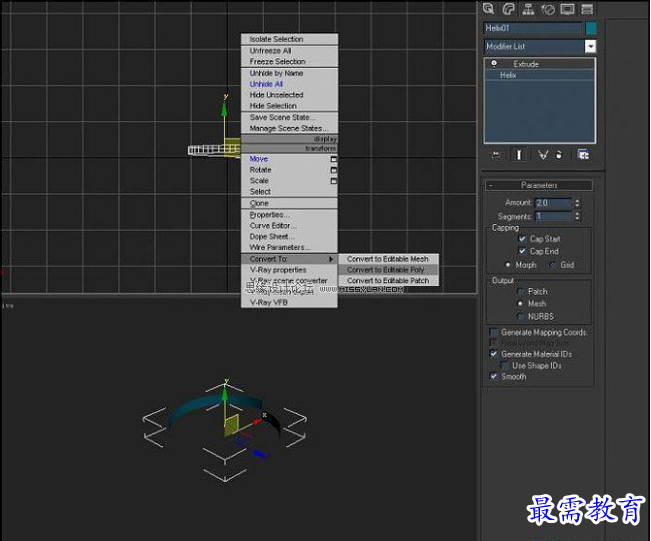
Task: Select Patch output option
Action: (x=520, y=291)
